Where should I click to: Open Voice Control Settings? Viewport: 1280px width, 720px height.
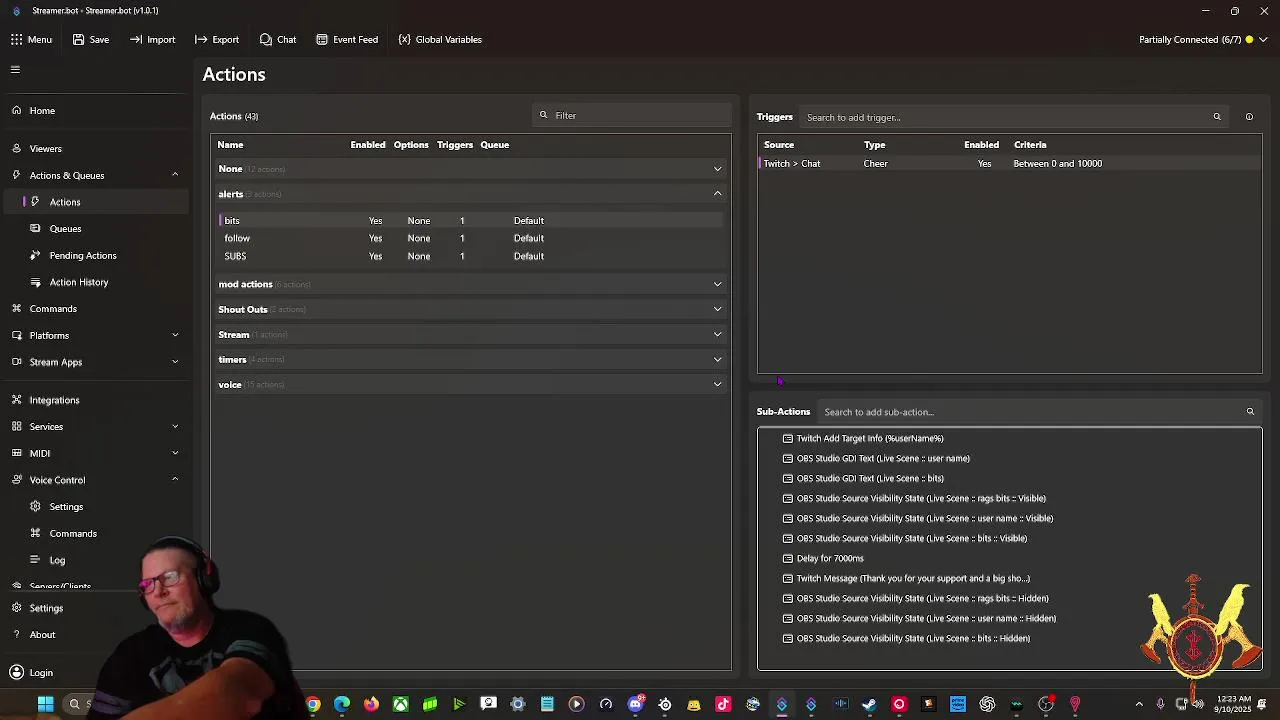point(95,507)
